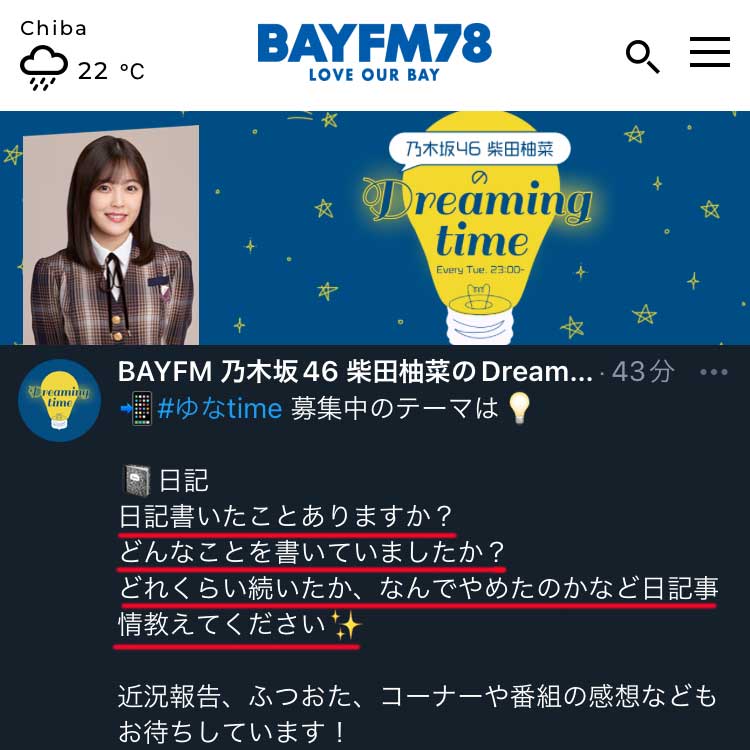
Task: Tap the rain cloud weather icon
Action: coord(44,68)
